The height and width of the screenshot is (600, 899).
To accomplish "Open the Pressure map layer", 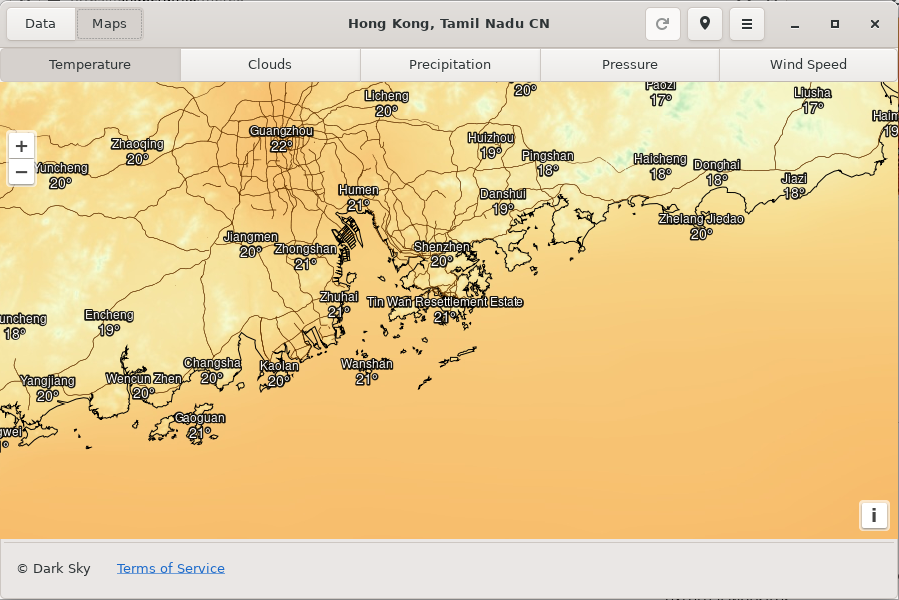I will point(629,64).
